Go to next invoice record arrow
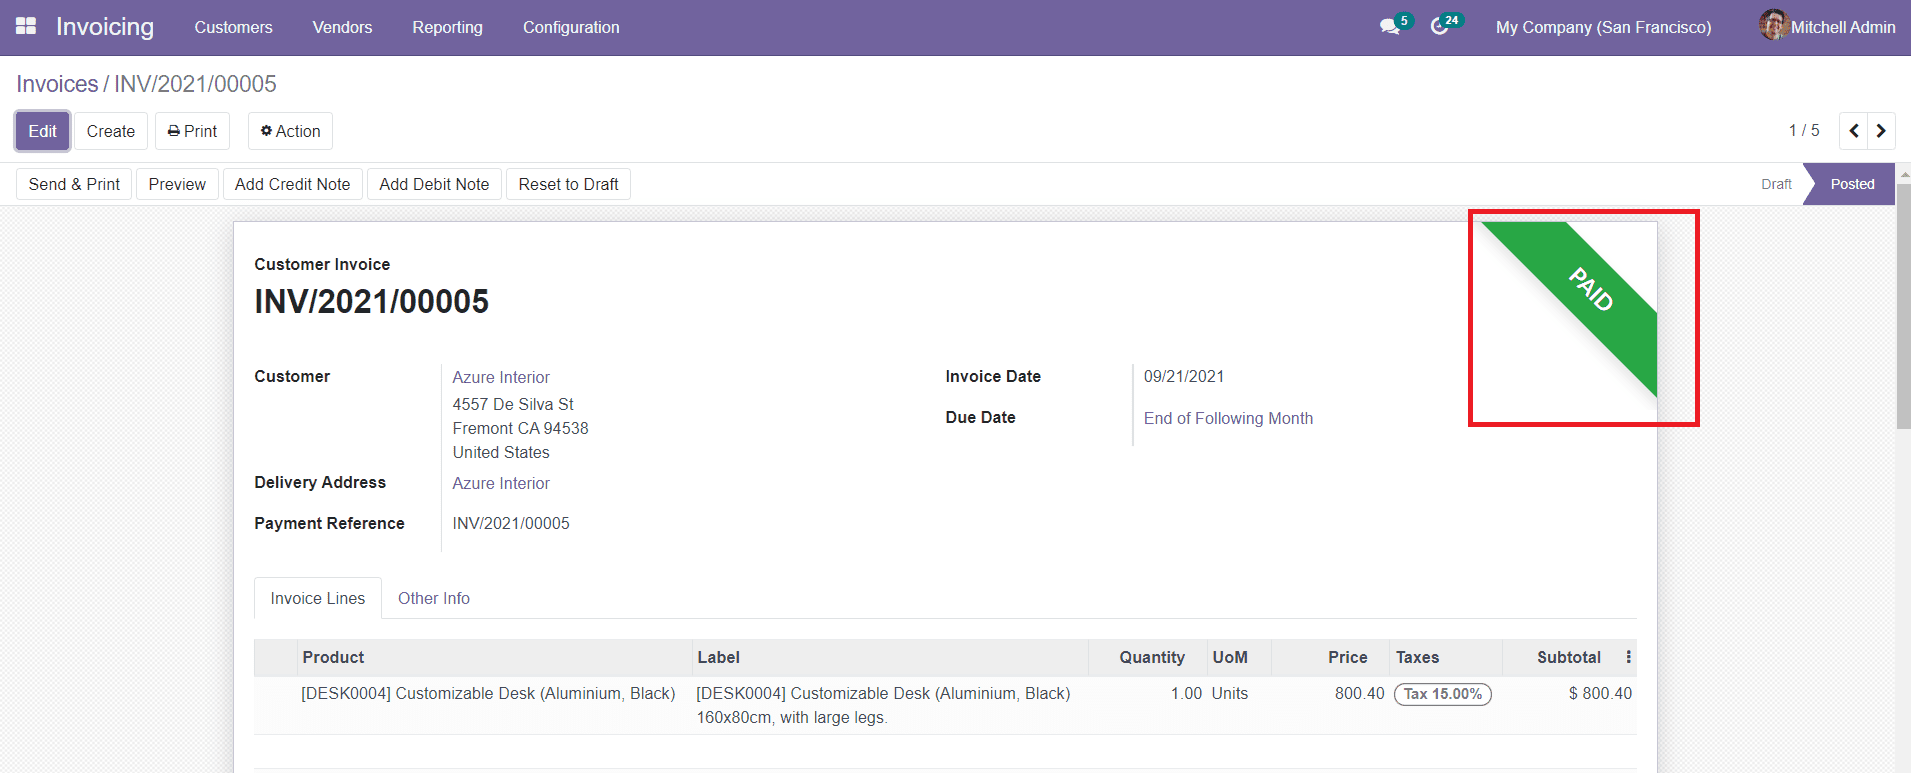This screenshot has height=773, width=1911. pyautogui.click(x=1881, y=131)
